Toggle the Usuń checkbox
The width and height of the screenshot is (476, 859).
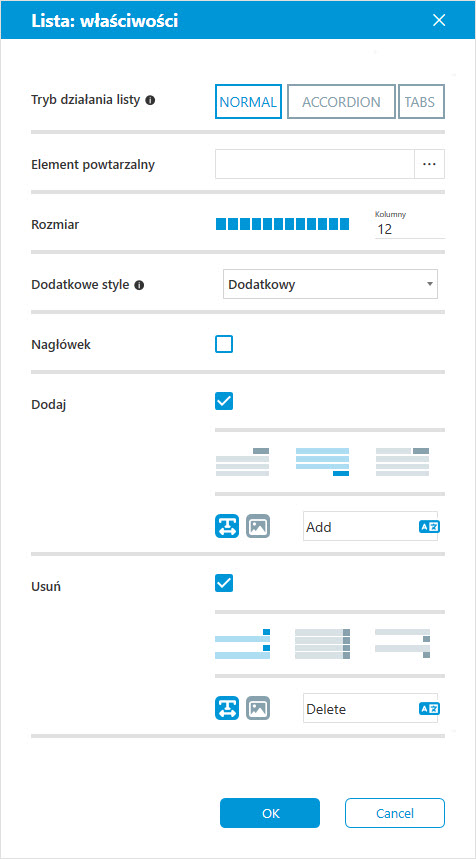(224, 583)
